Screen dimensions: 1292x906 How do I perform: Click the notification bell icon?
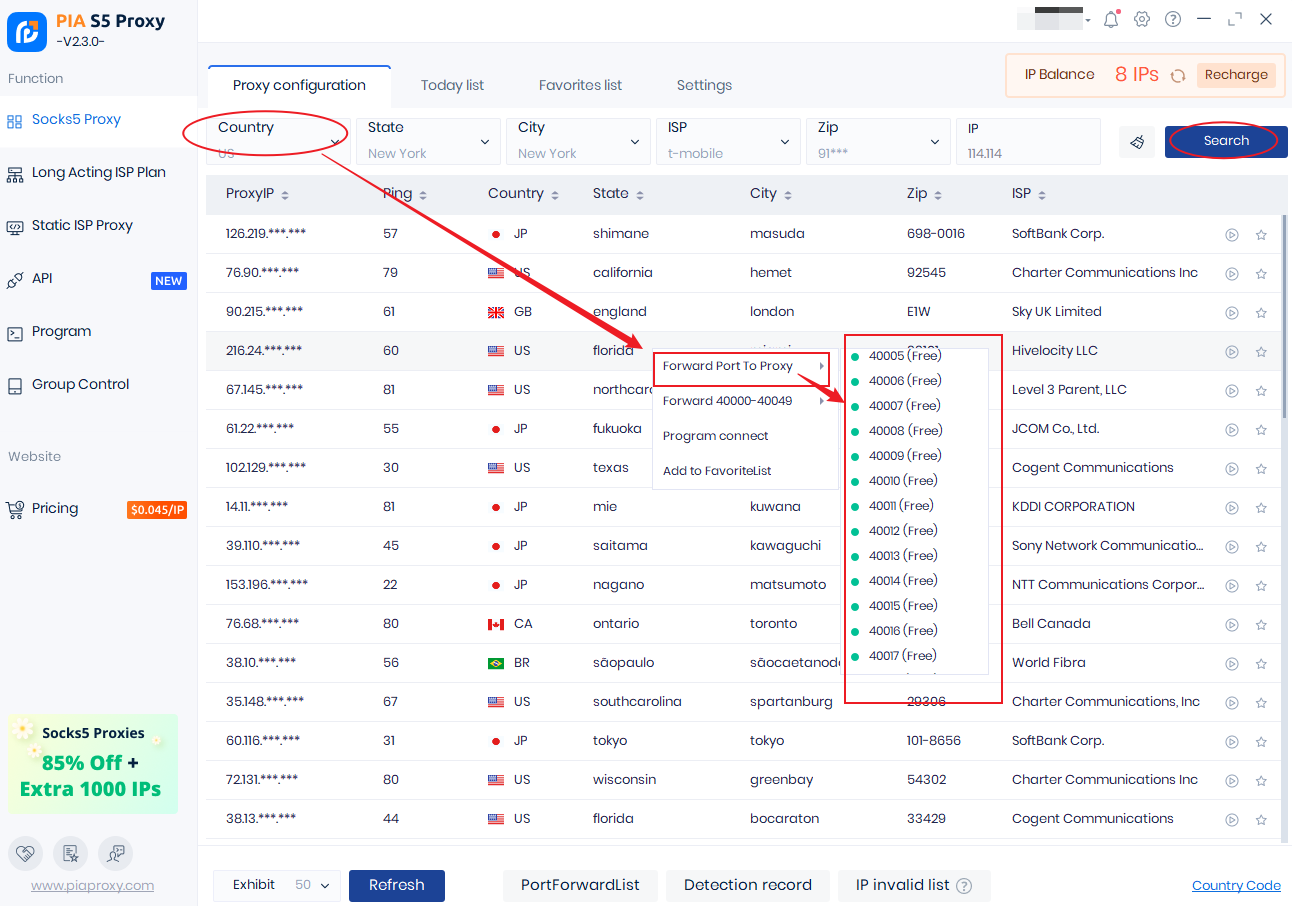coord(1111,19)
